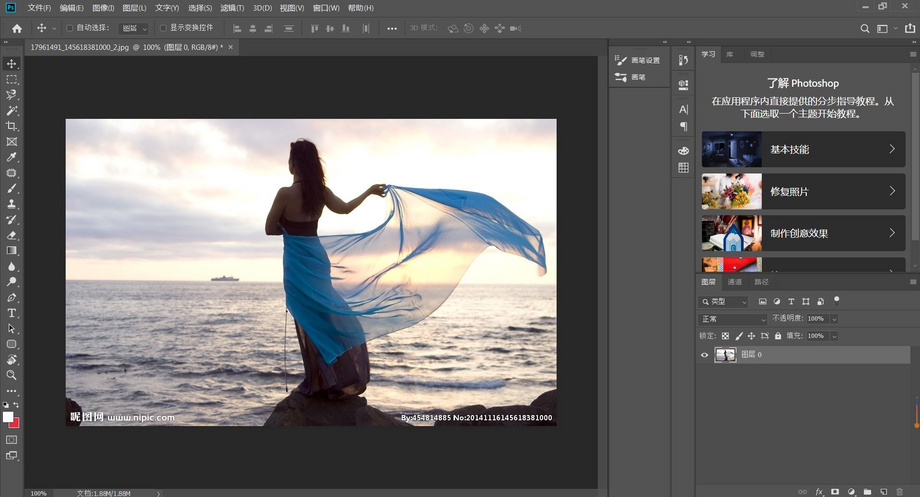Click the foreground color swatch

pos(8,416)
